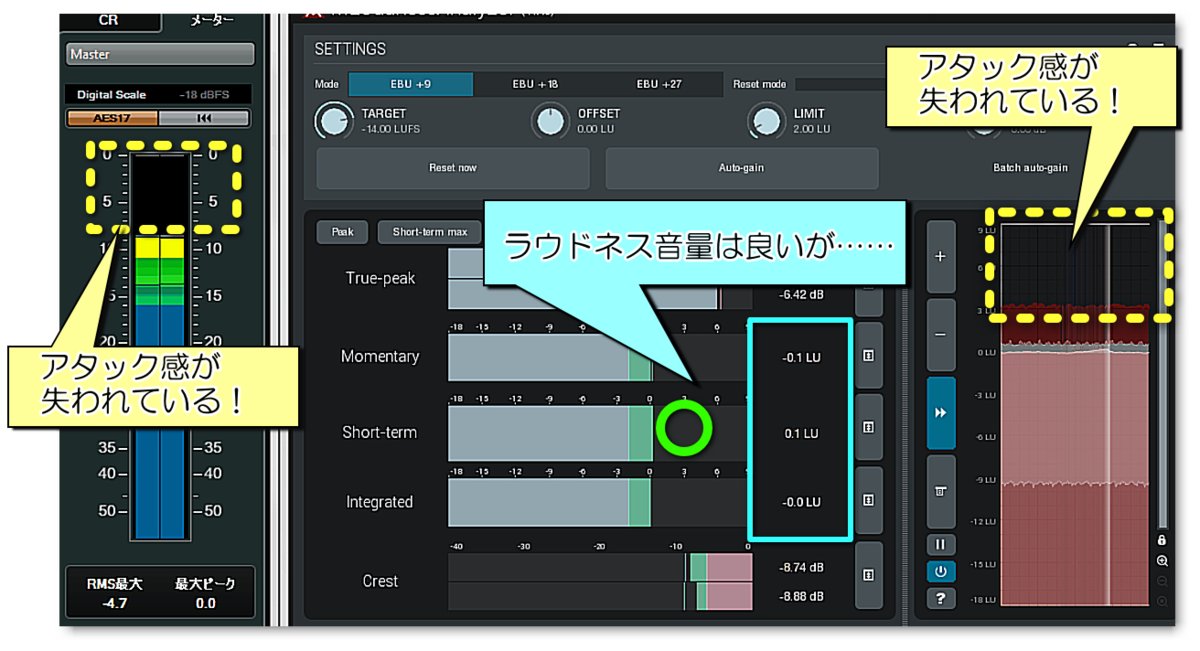Click the Momentary row options button

868,355
